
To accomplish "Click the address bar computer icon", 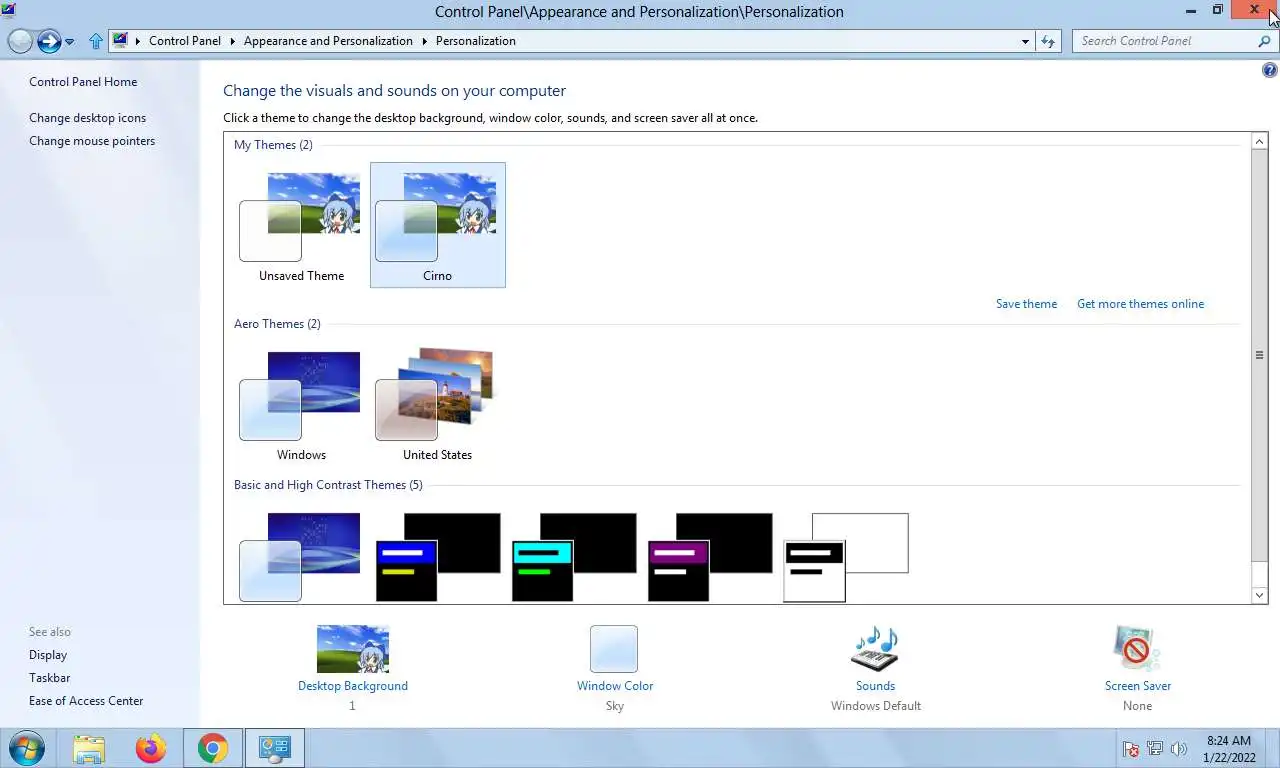I will (120, 41).
